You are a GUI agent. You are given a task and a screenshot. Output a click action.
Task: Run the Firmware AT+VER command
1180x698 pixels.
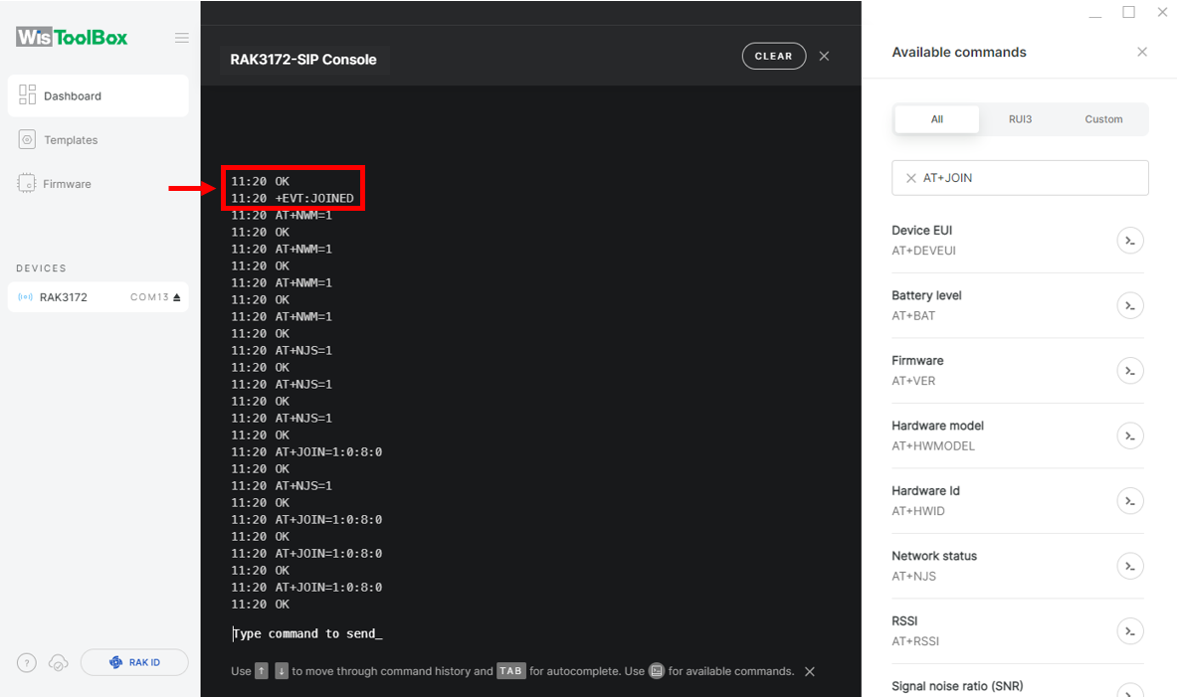point(1130,371)
